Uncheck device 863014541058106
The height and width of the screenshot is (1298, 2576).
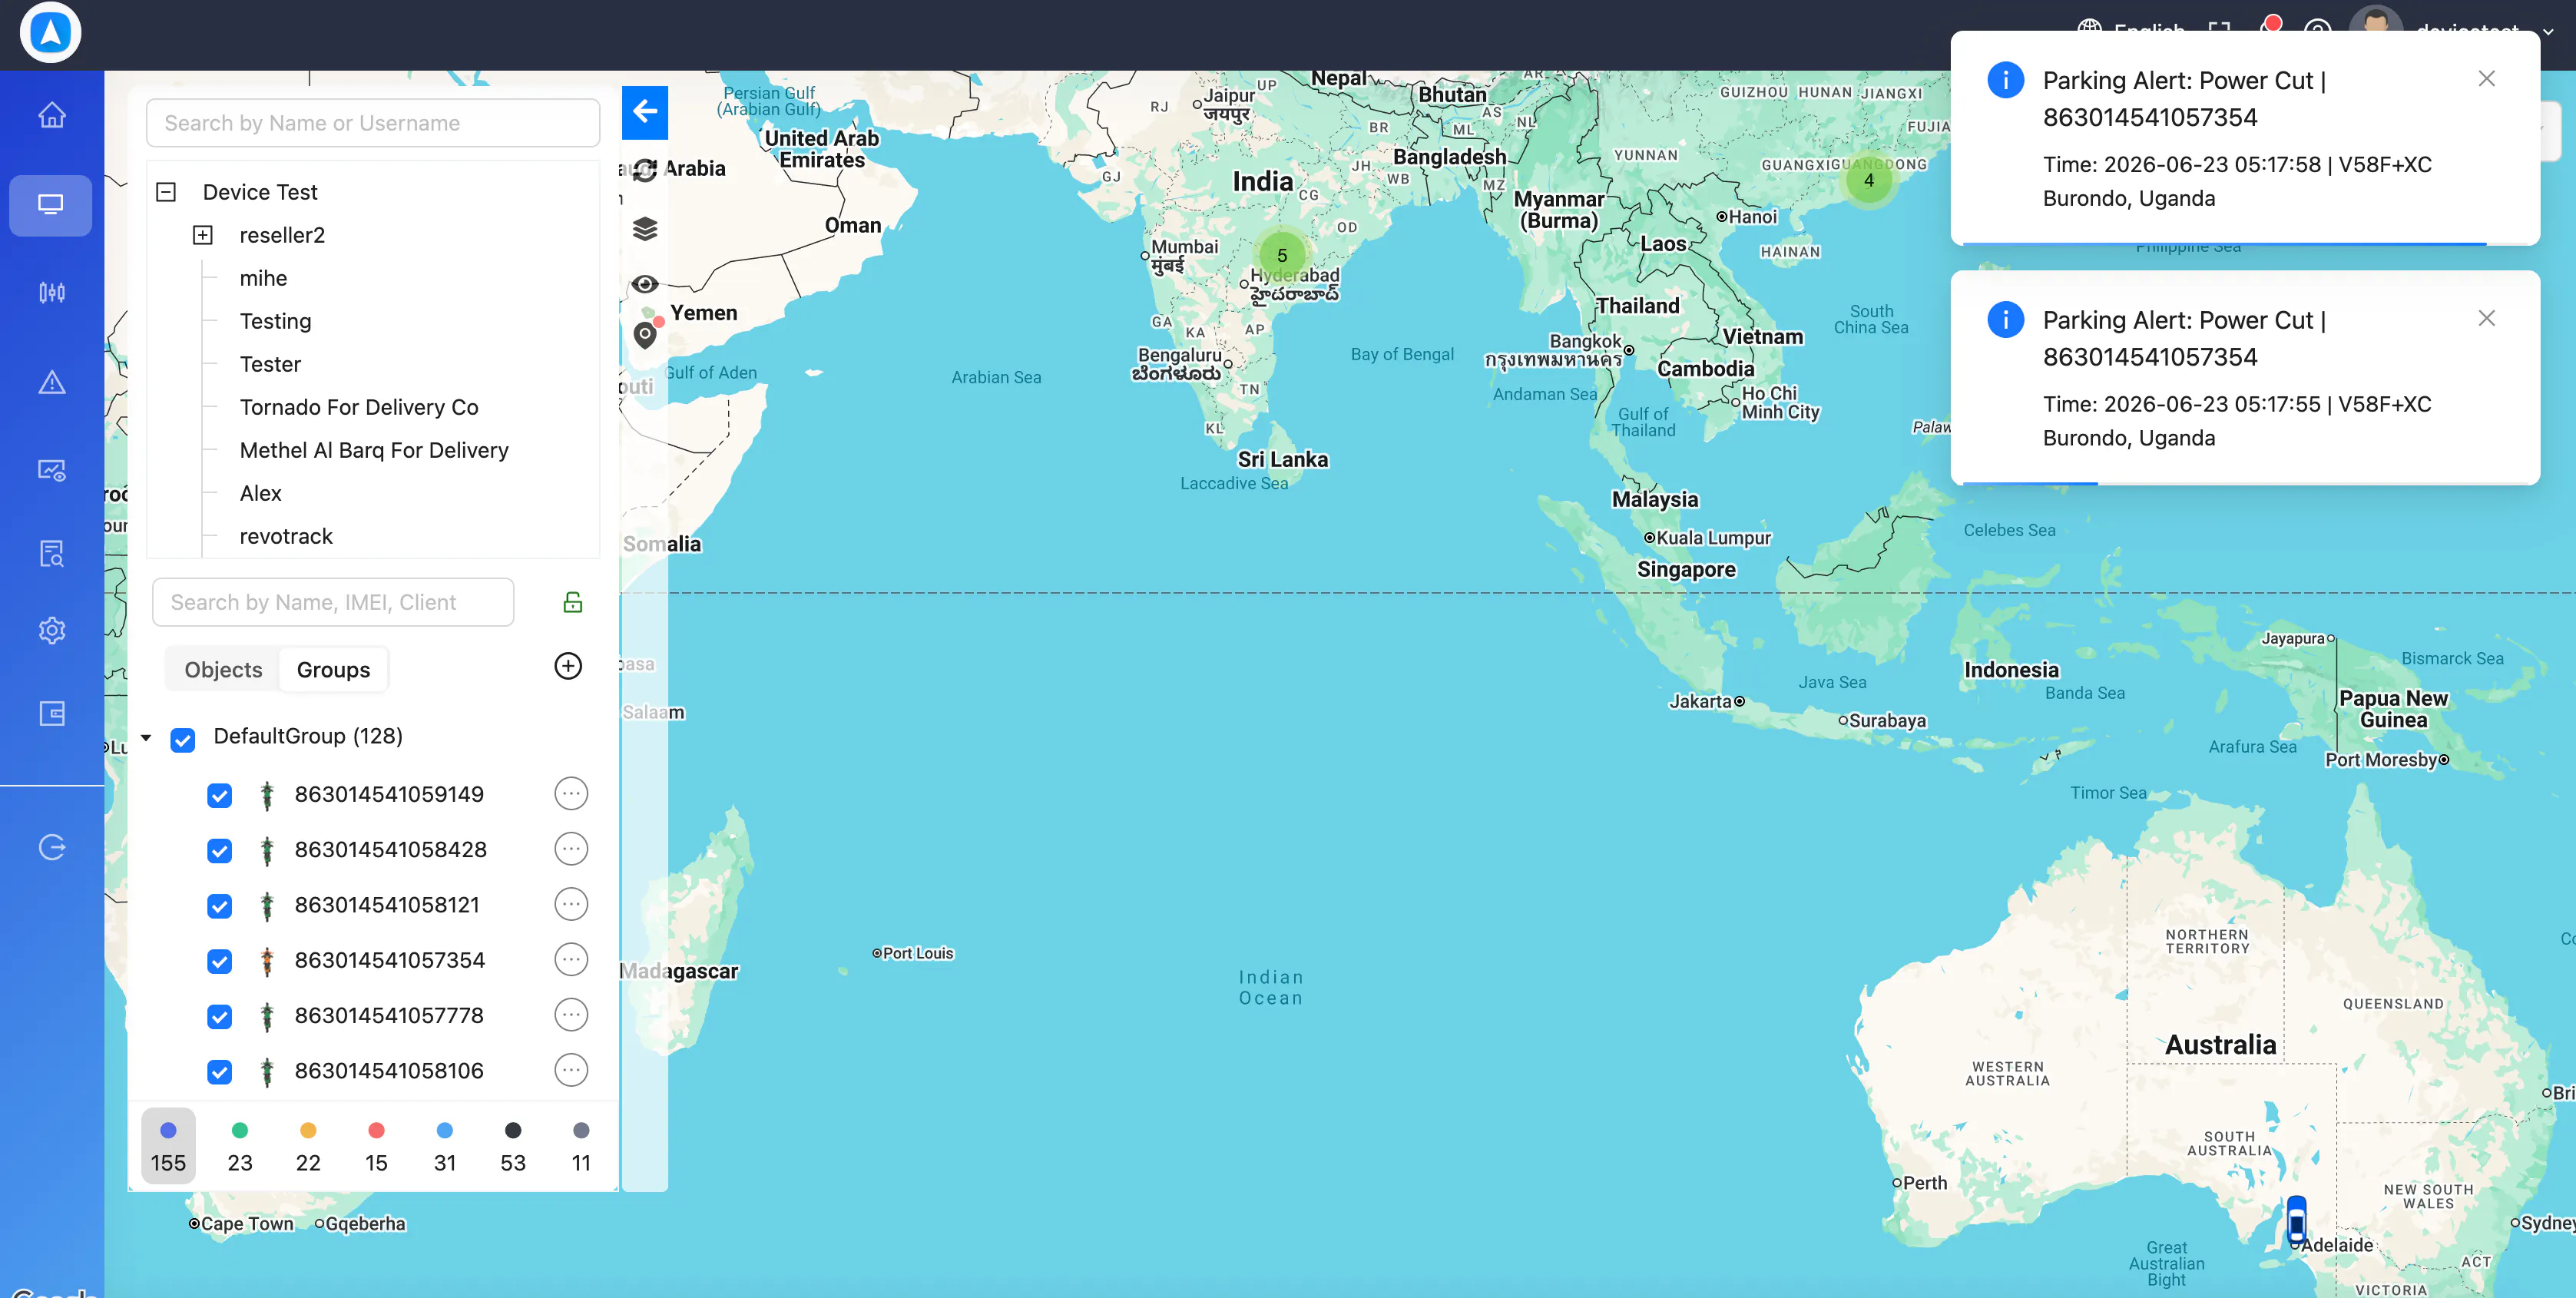[219, 1072]
